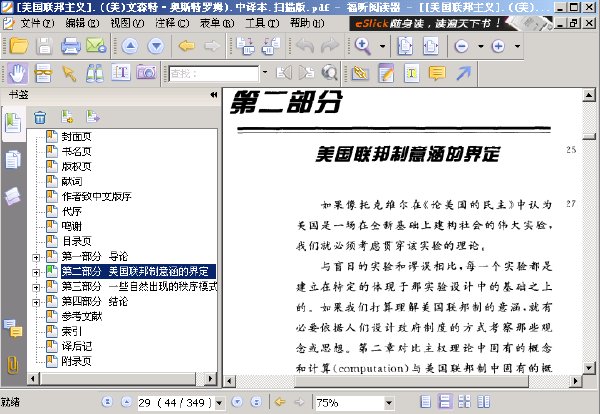Open the 文件 menu
This screenshot has height=414, width=600.
(38, 23)
